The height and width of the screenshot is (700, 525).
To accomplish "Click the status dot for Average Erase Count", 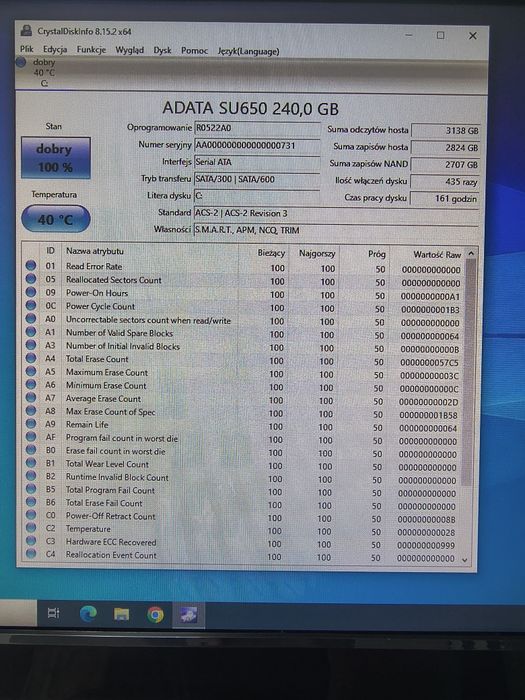I will pos(31,397).
